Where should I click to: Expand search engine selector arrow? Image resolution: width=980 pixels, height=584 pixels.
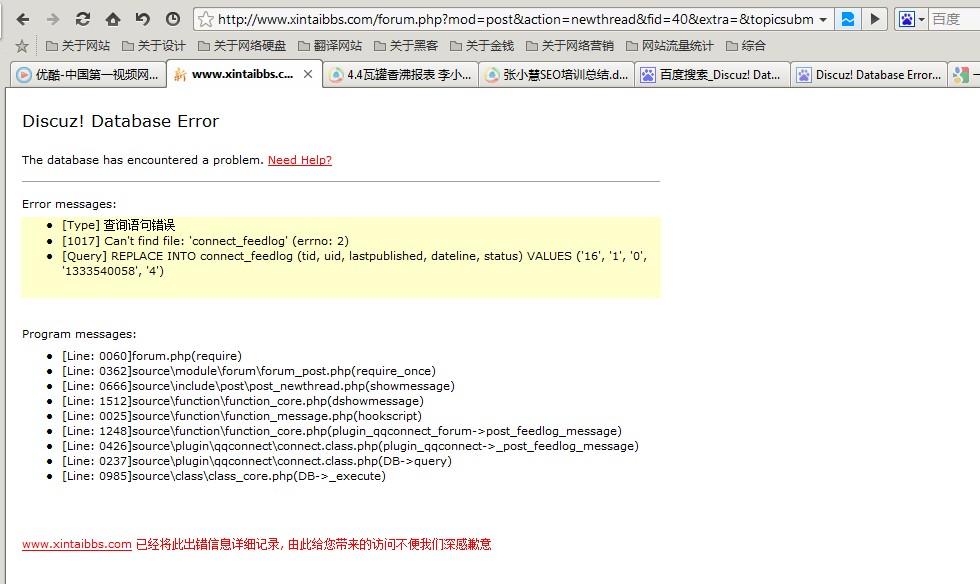coord(921,20)
